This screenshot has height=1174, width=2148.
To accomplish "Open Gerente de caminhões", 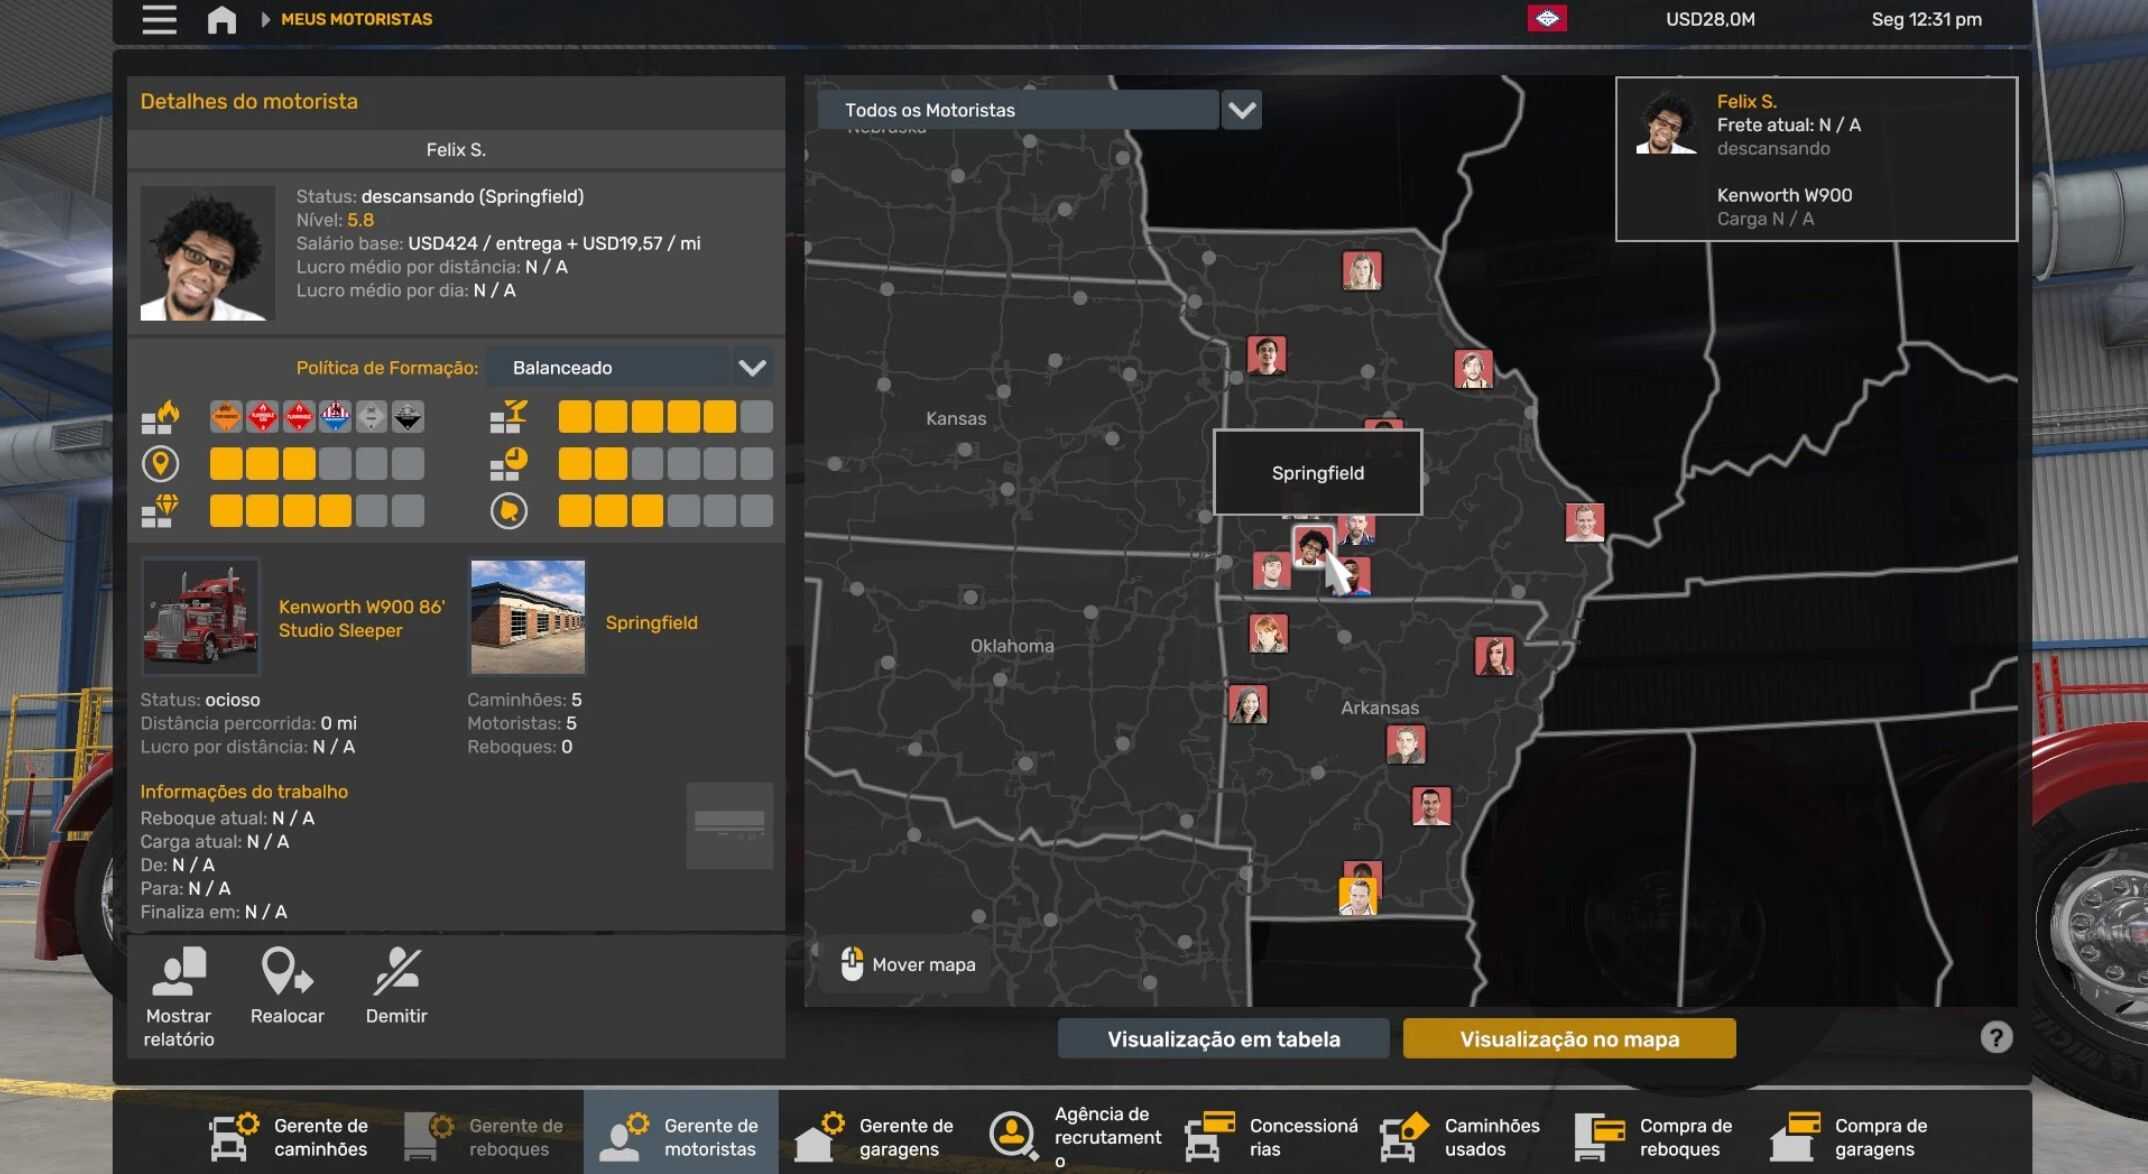I will [x=289, y=1136].
